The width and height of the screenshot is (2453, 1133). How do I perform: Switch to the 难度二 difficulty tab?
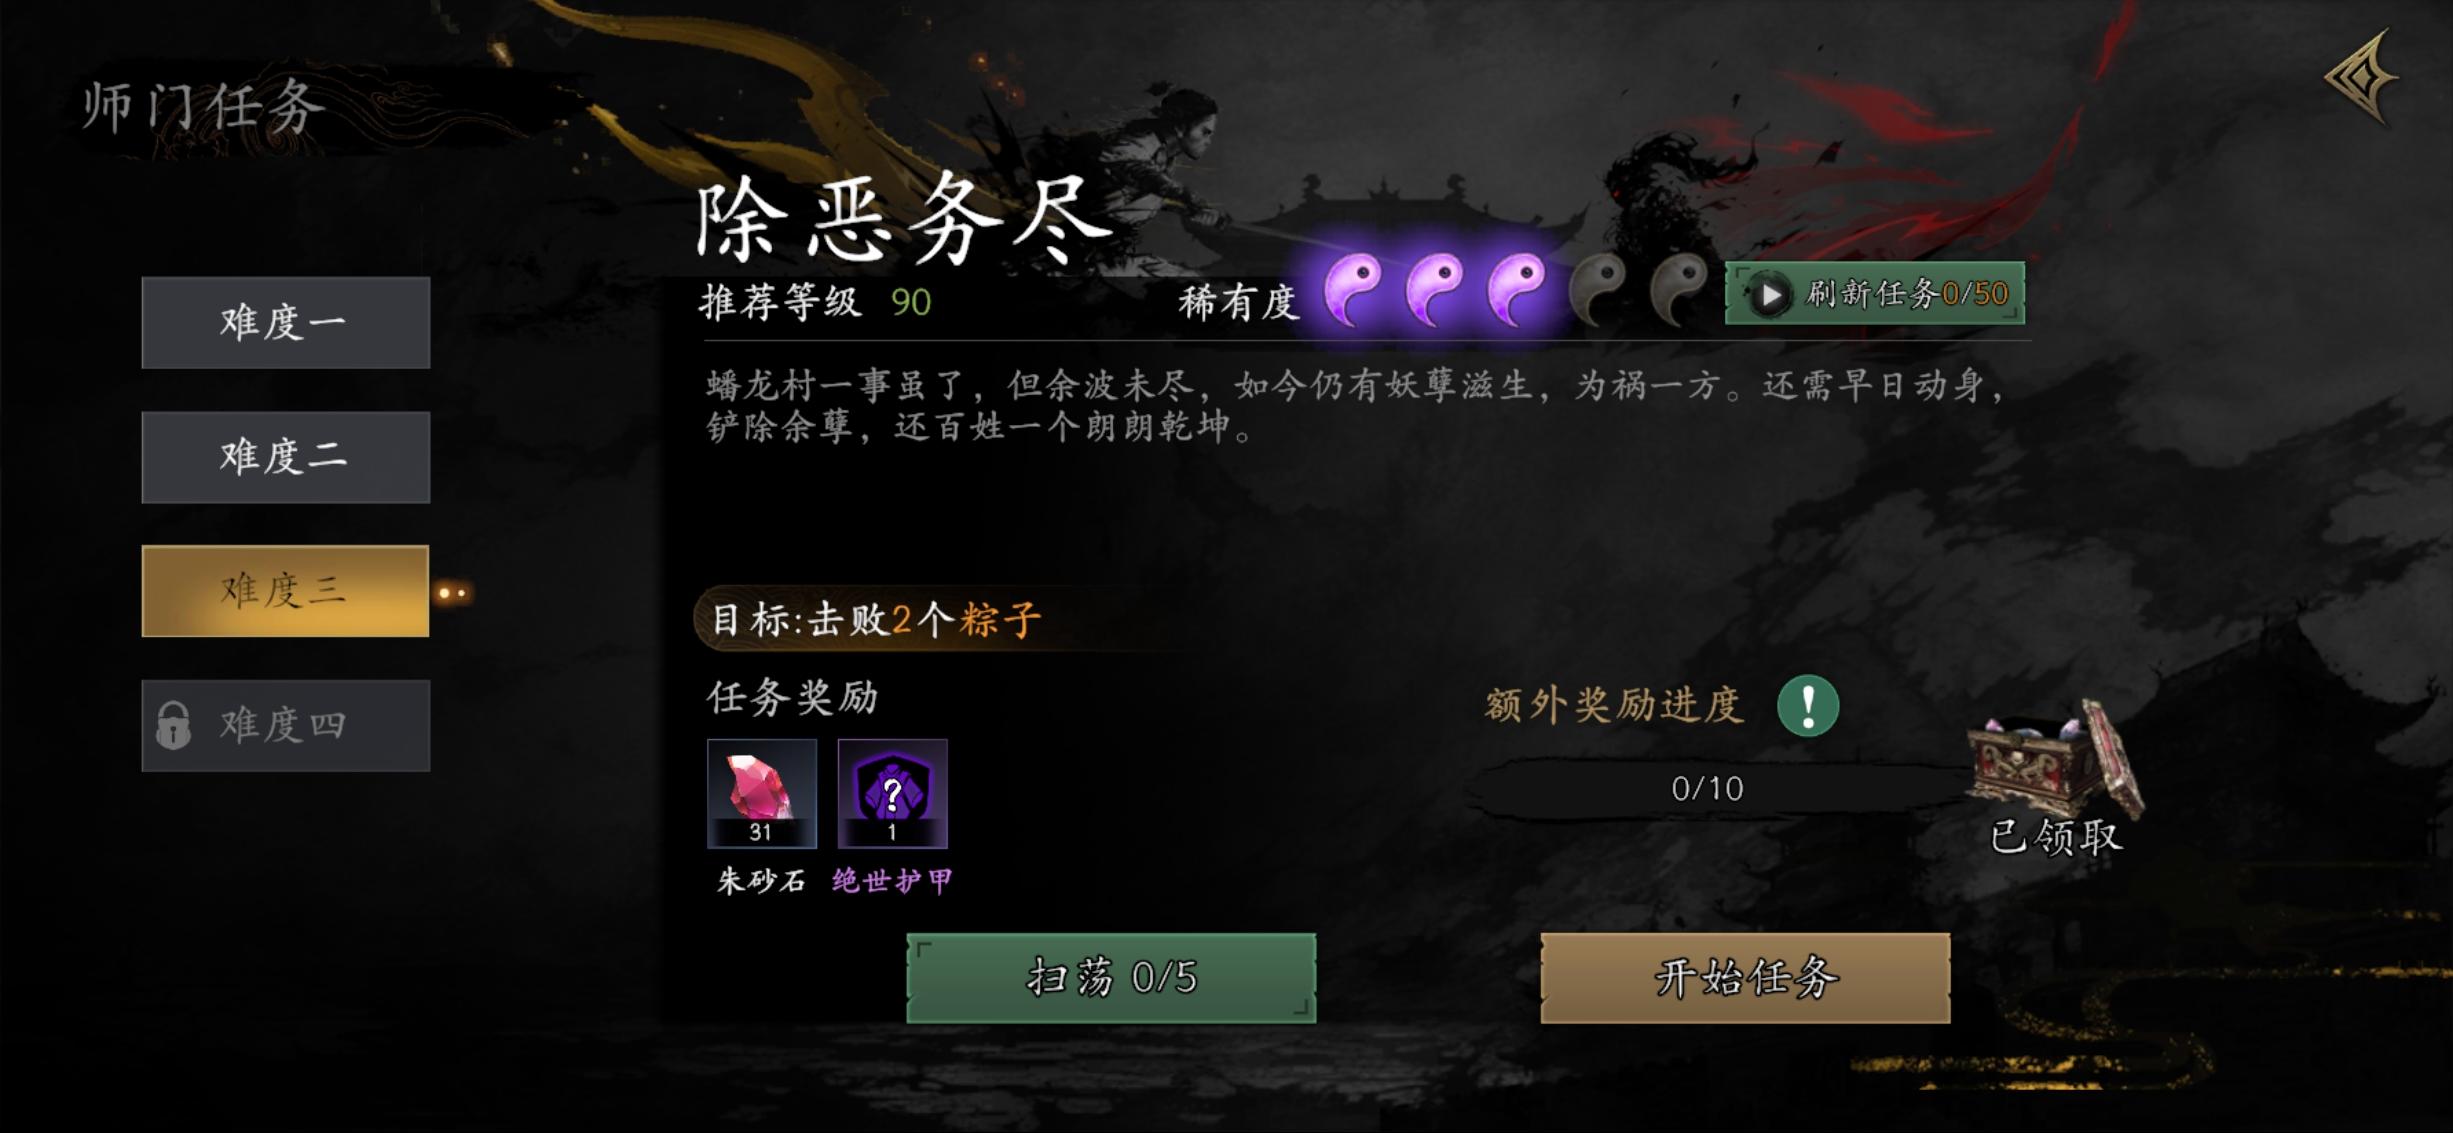pos(286,457)
